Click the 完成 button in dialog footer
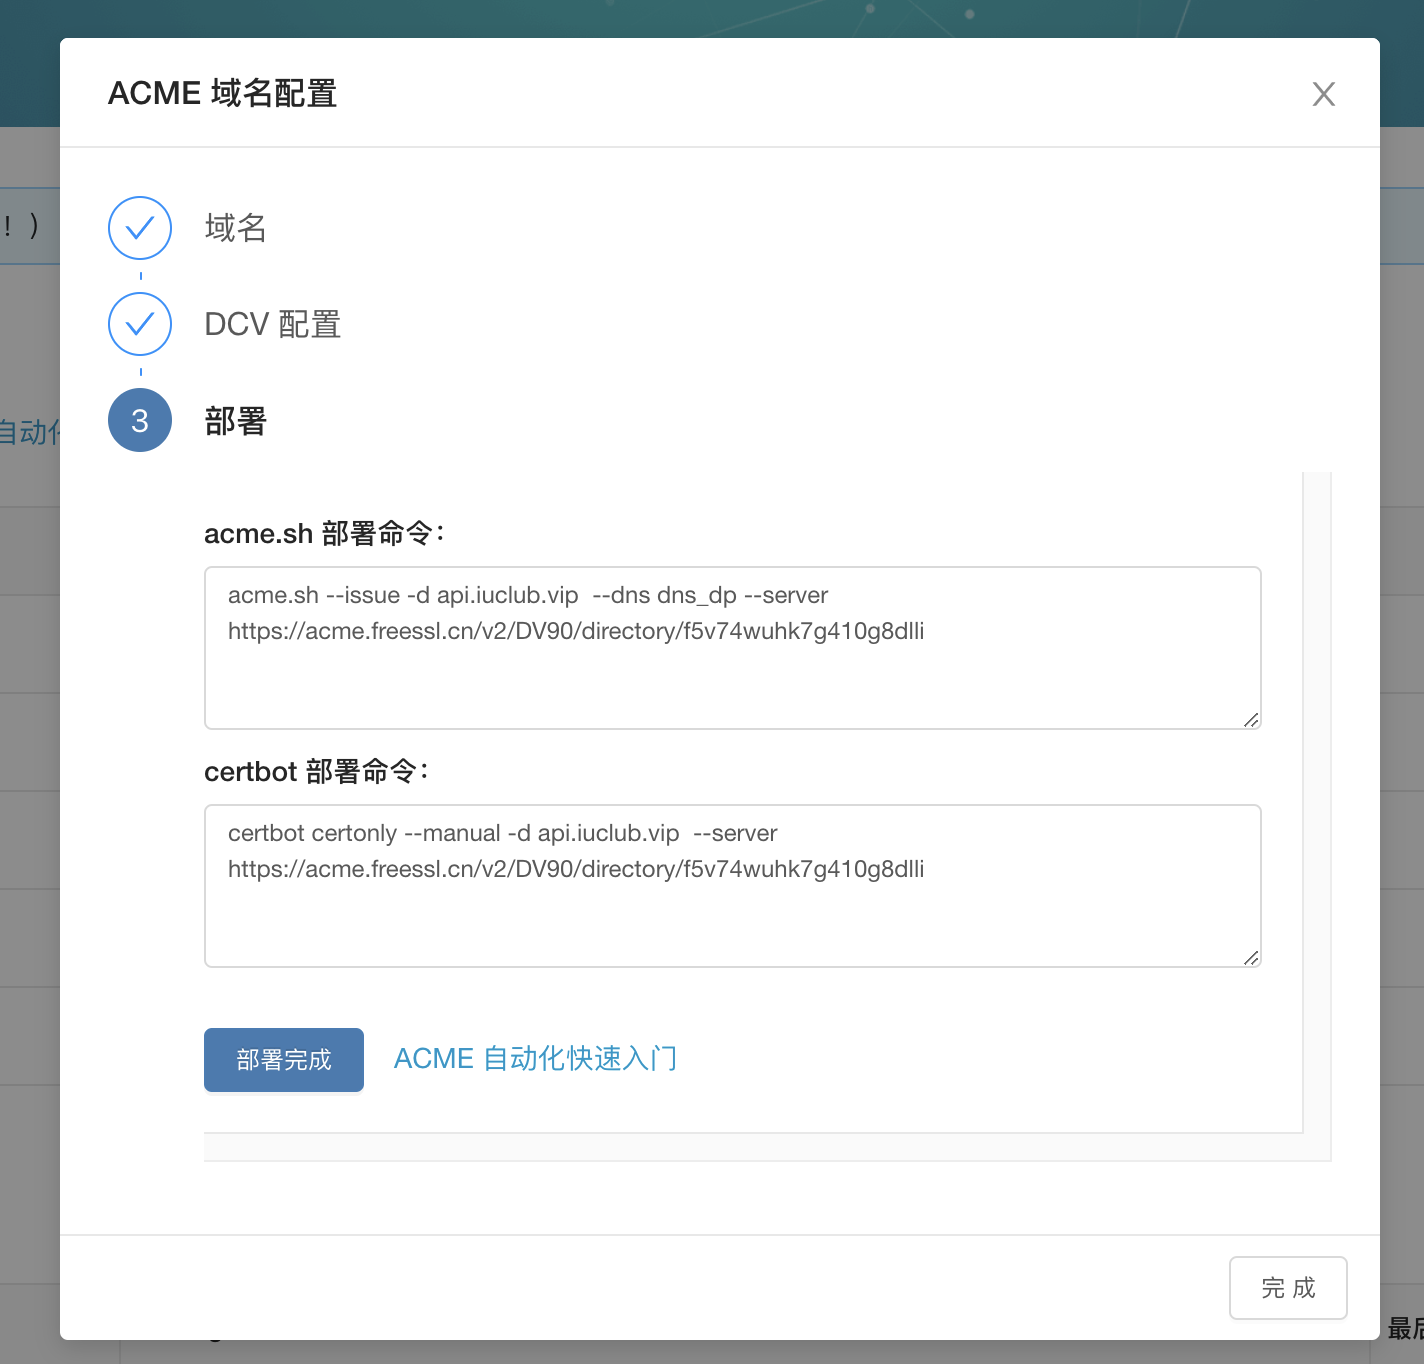 click(x=1288, y=1288)
